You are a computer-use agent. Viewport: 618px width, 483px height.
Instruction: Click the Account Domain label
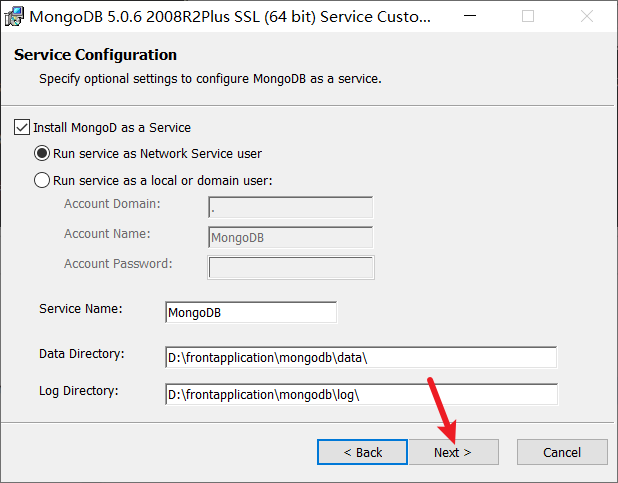[x=112, y=204]
